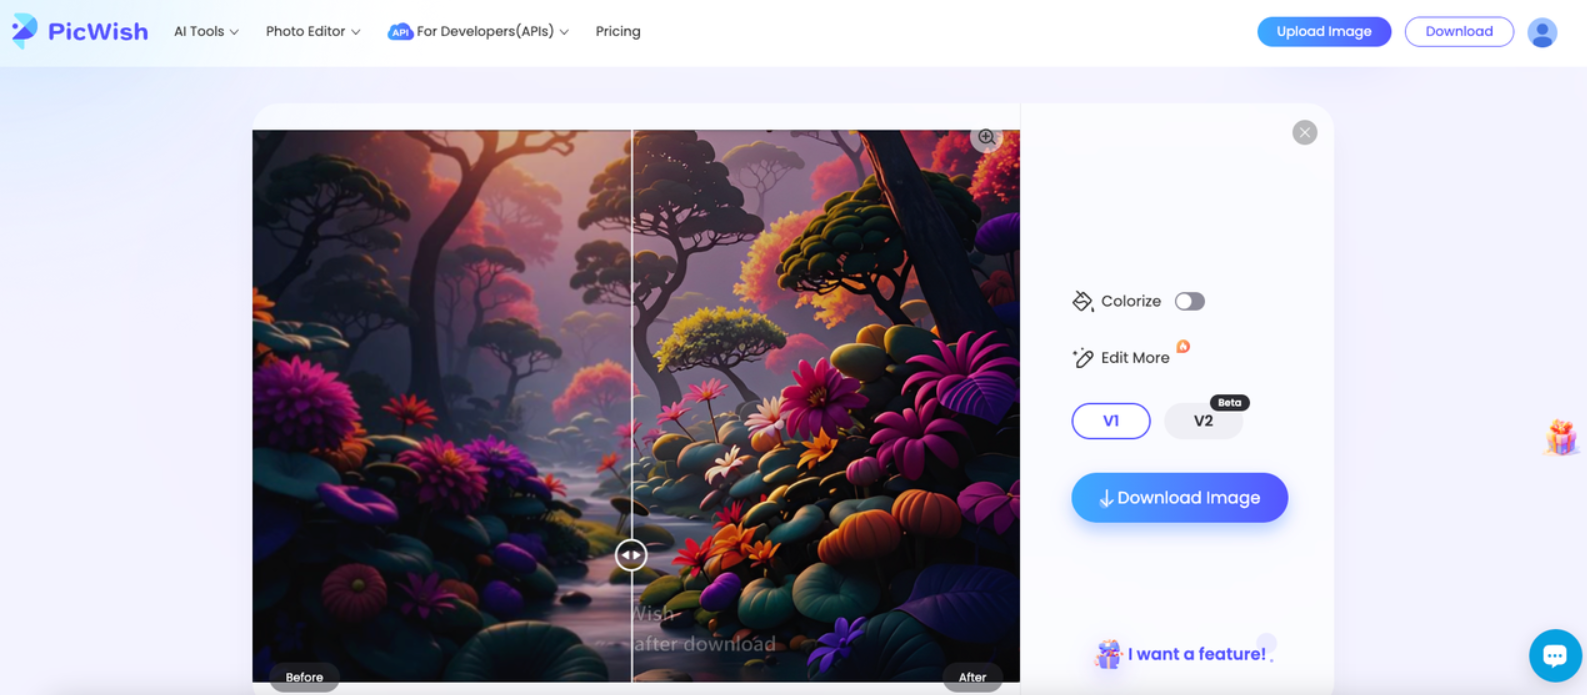Expand the Photo Editor menu
The height and width of the screenshot is (695, 1587).
[x=313, y=31]
